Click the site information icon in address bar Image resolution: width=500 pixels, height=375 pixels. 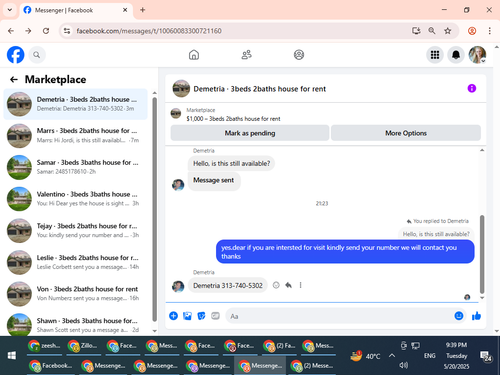tap(67, 31)
